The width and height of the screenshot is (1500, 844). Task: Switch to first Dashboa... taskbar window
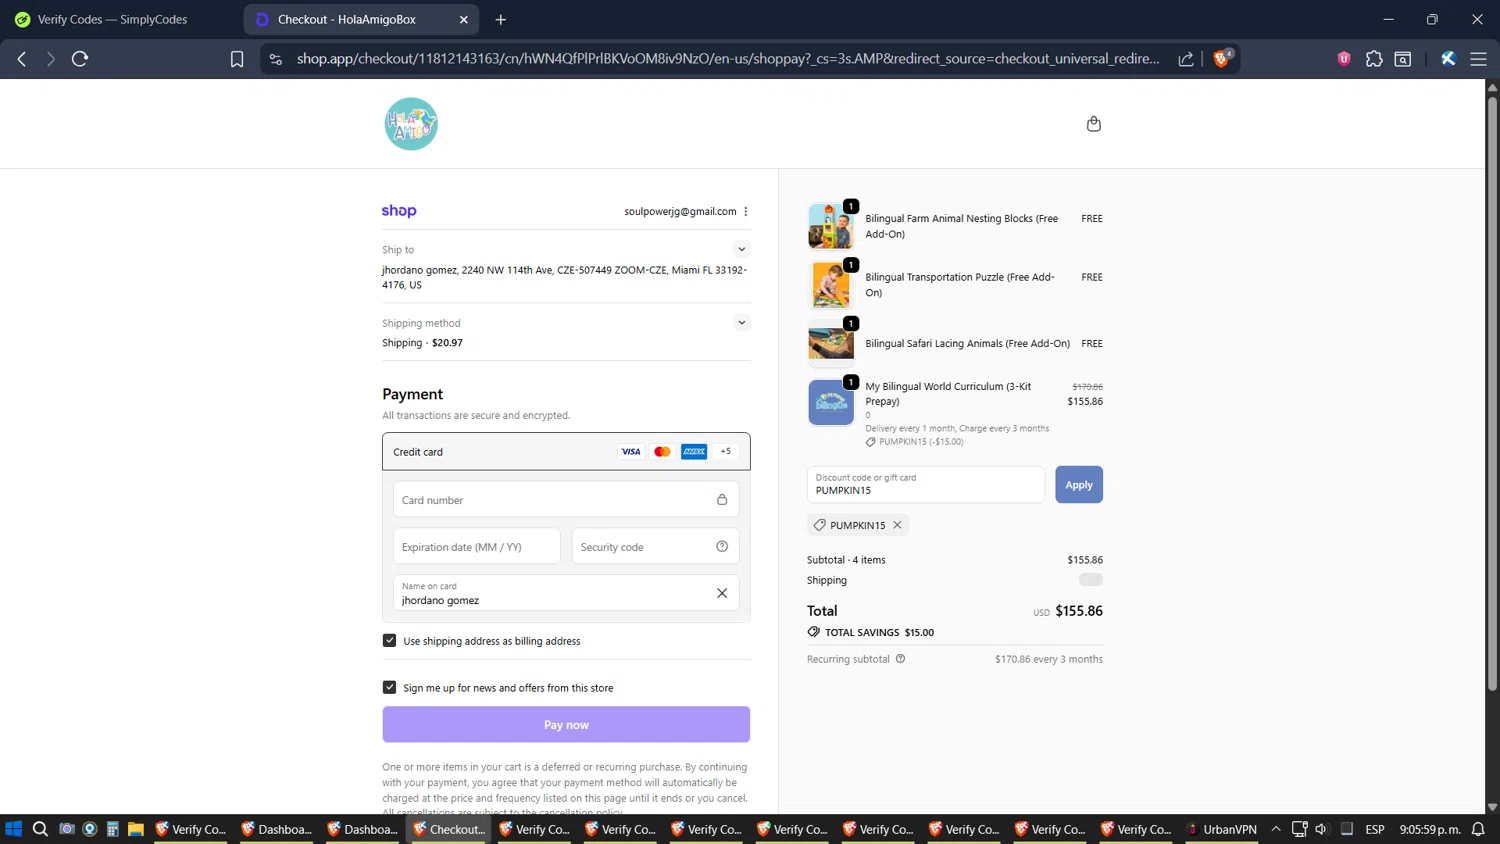(277, 829)
